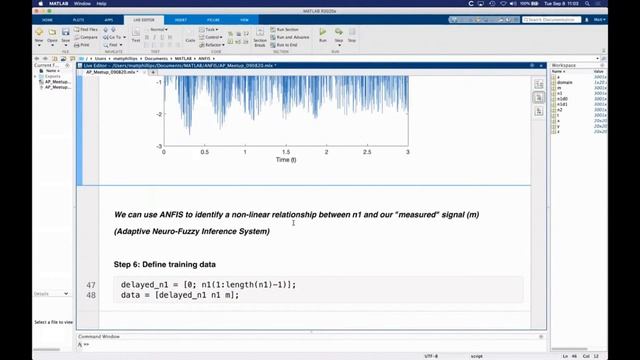Click code line 48 data definition
This screenshot has height=360, width=640.
[x=180, y=295]
